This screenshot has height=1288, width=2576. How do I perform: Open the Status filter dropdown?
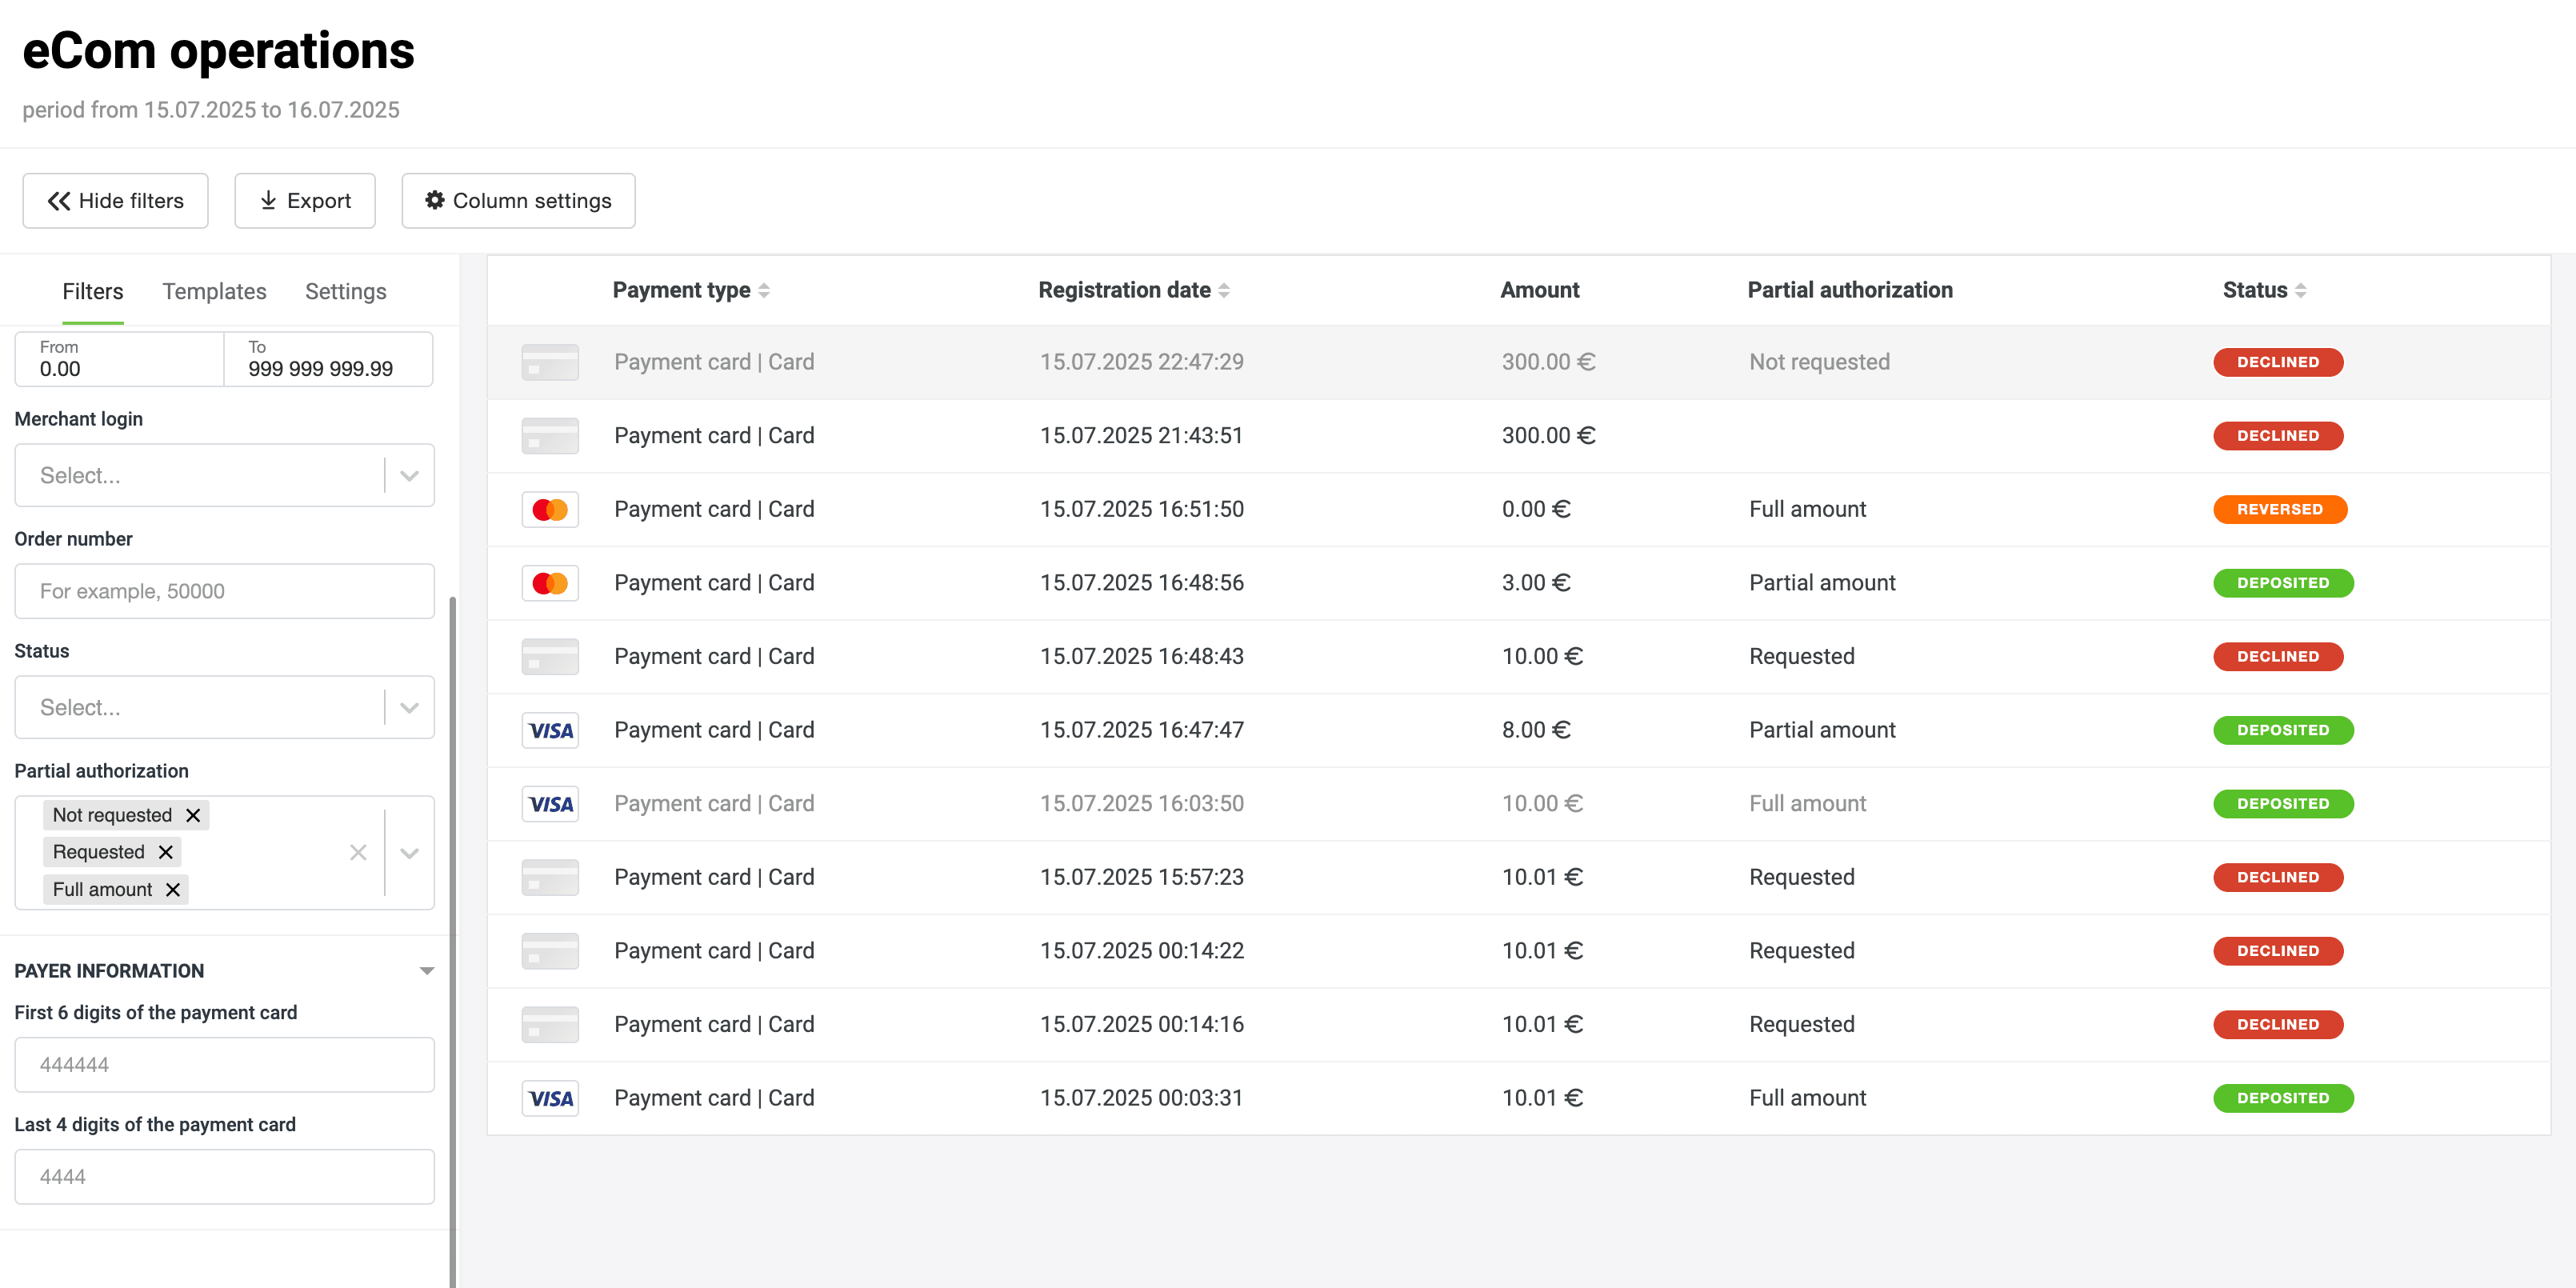tap(409, 708)
